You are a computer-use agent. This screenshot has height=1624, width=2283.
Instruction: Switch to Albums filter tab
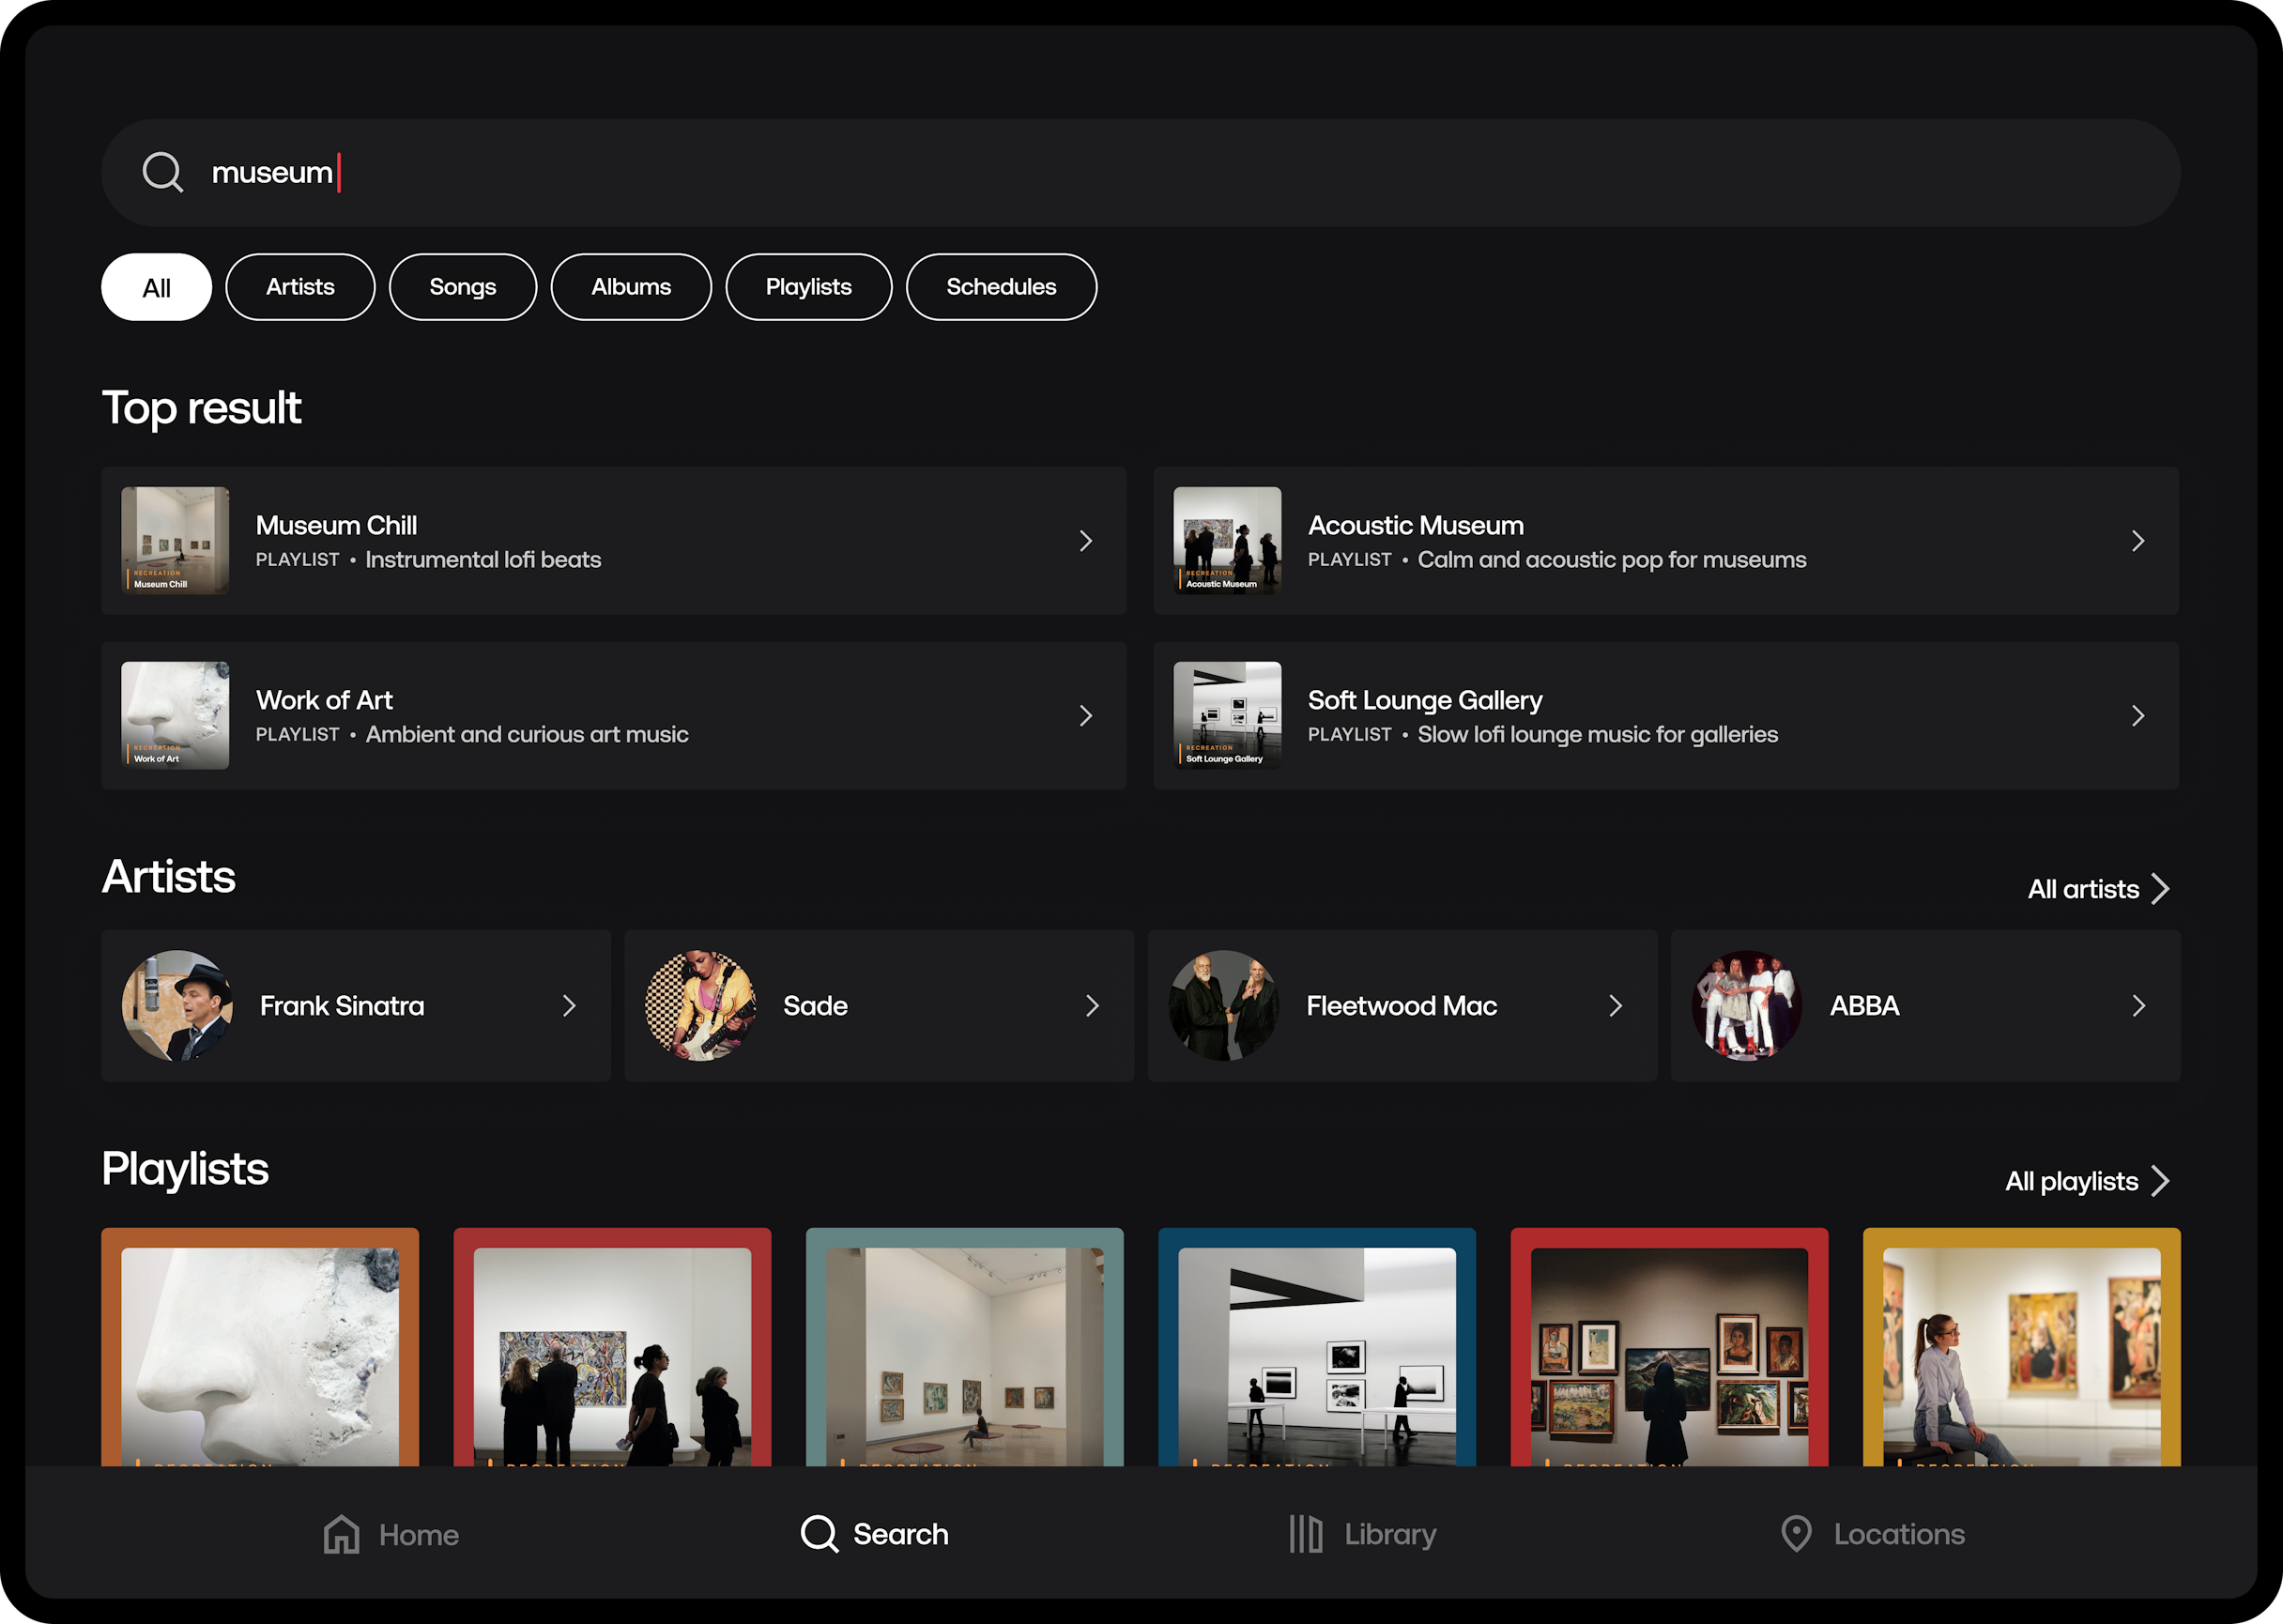(x=630, y=288)
